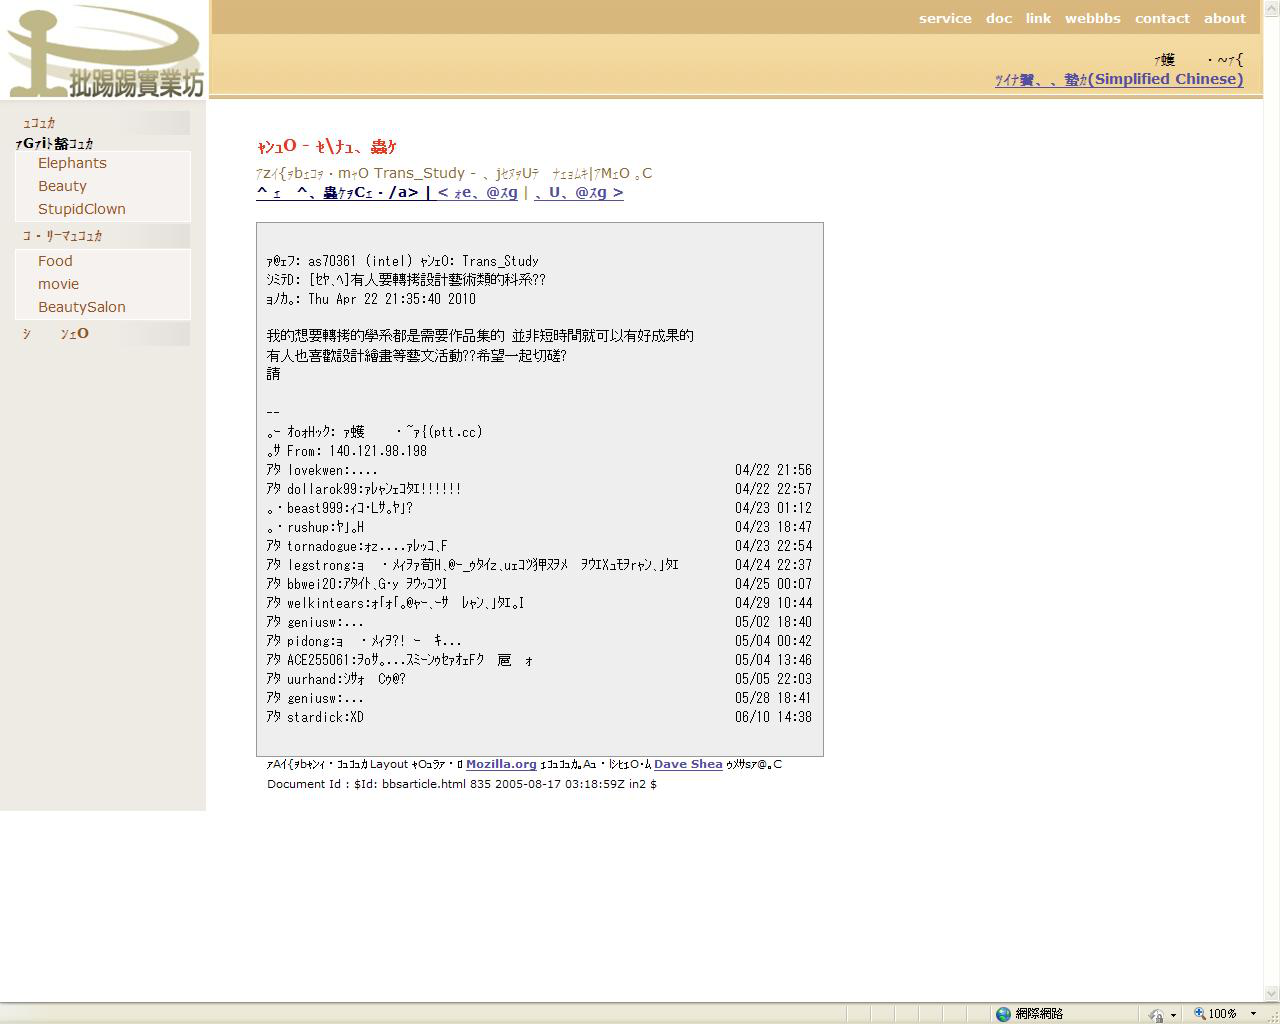Open the BeautySalon board link
Image resolution: width=1280 pixels, height=1024 pixels.
82,307
